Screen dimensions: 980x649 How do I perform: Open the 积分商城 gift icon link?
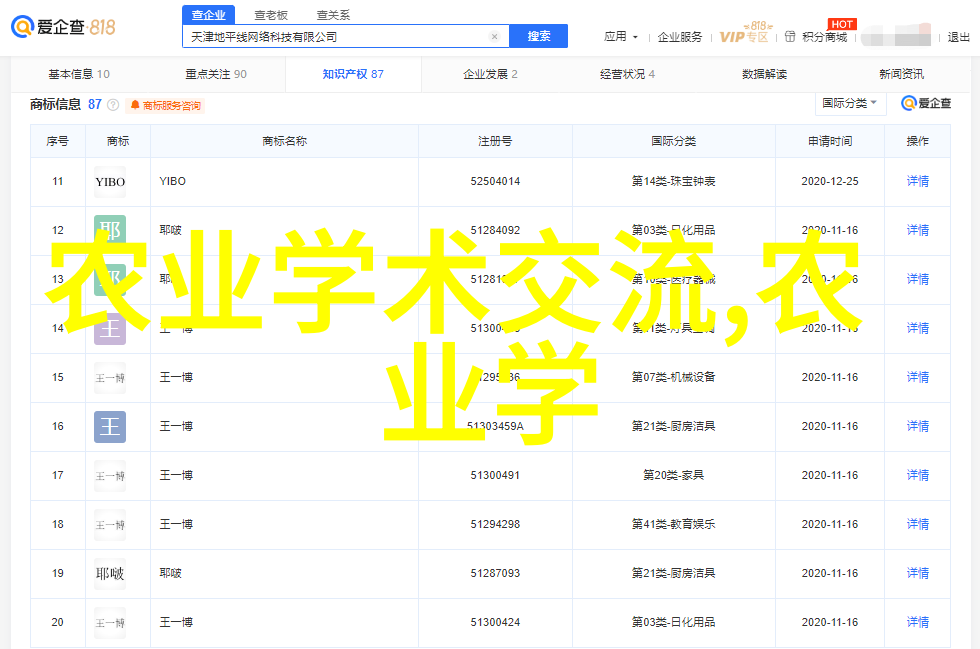tap(790, 37)
